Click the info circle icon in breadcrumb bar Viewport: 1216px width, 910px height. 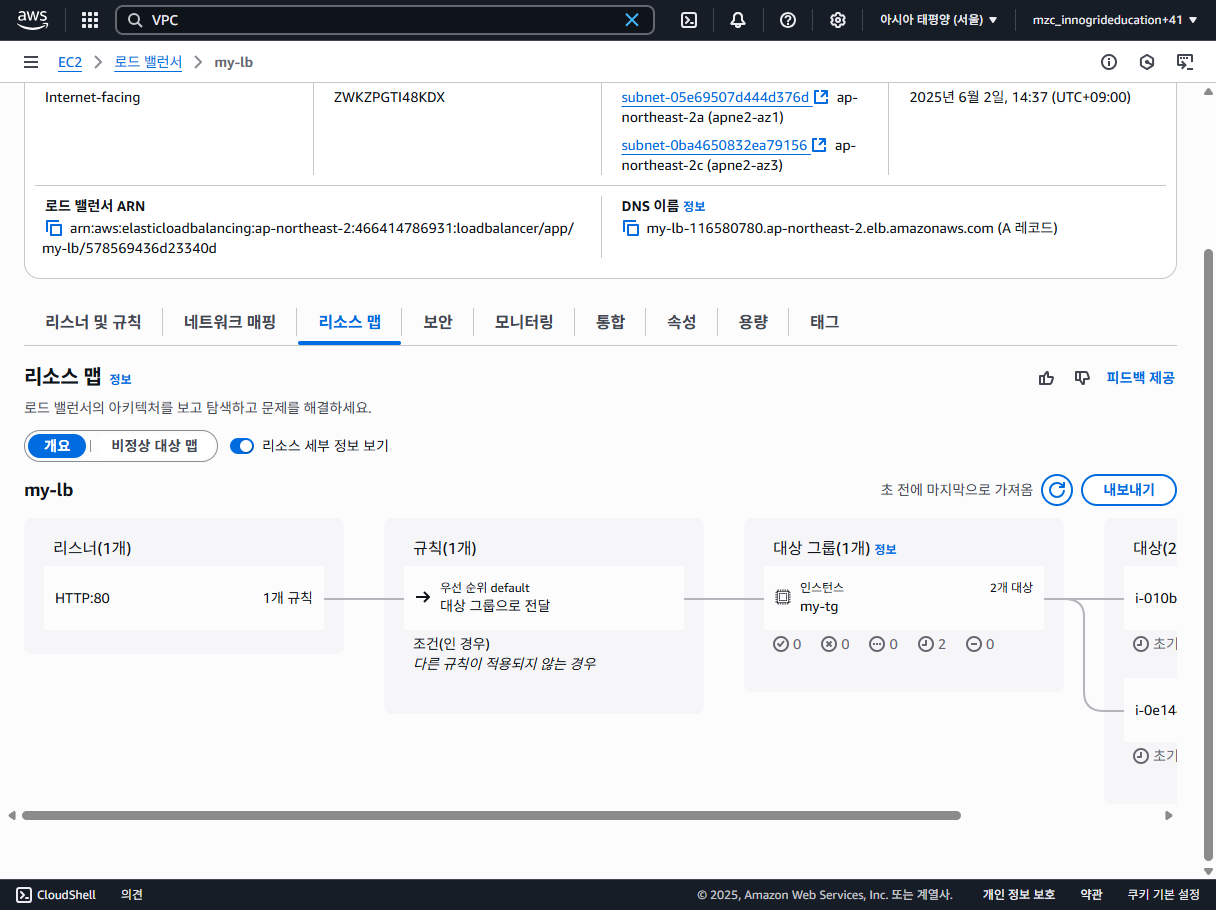[x=1109, y=62]
